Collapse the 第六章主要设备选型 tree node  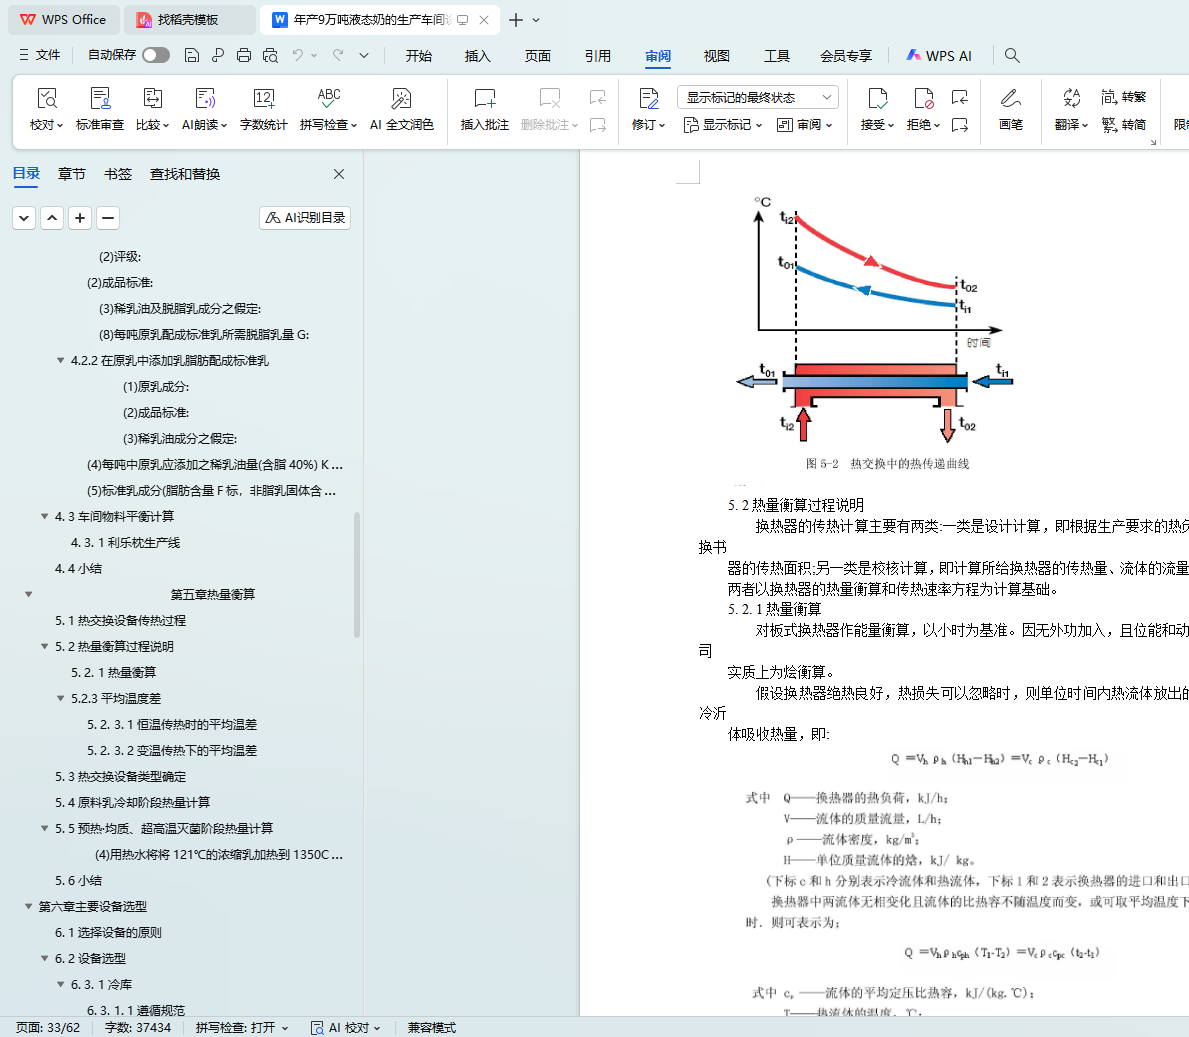[28, 907]
